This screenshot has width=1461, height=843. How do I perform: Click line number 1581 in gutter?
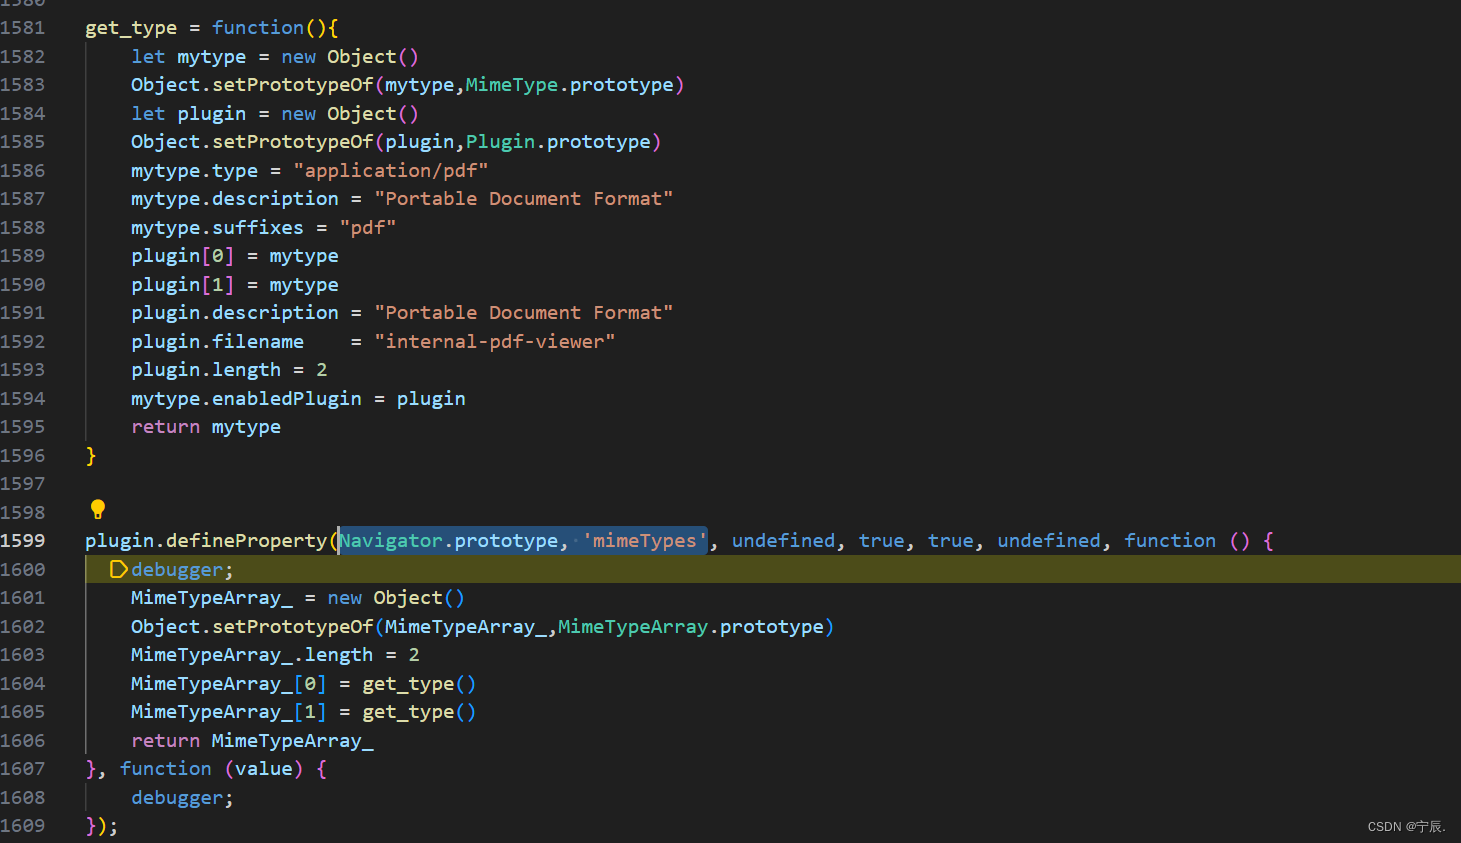[23, 28]
